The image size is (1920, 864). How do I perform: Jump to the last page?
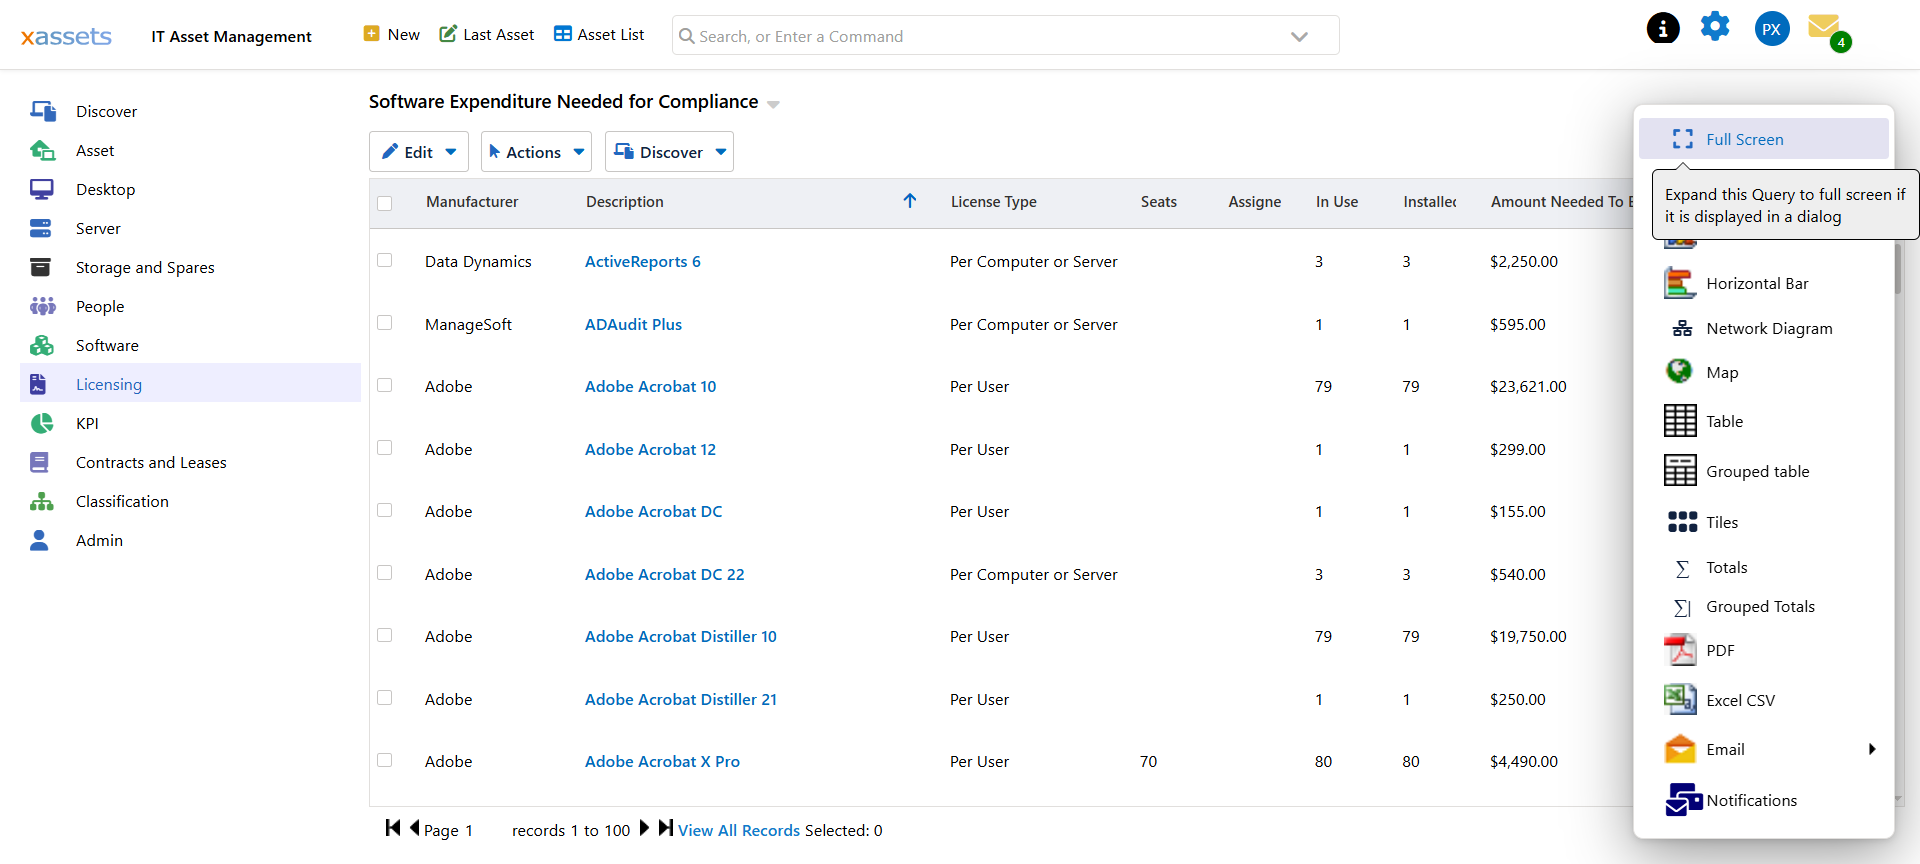tap(666, 828)
